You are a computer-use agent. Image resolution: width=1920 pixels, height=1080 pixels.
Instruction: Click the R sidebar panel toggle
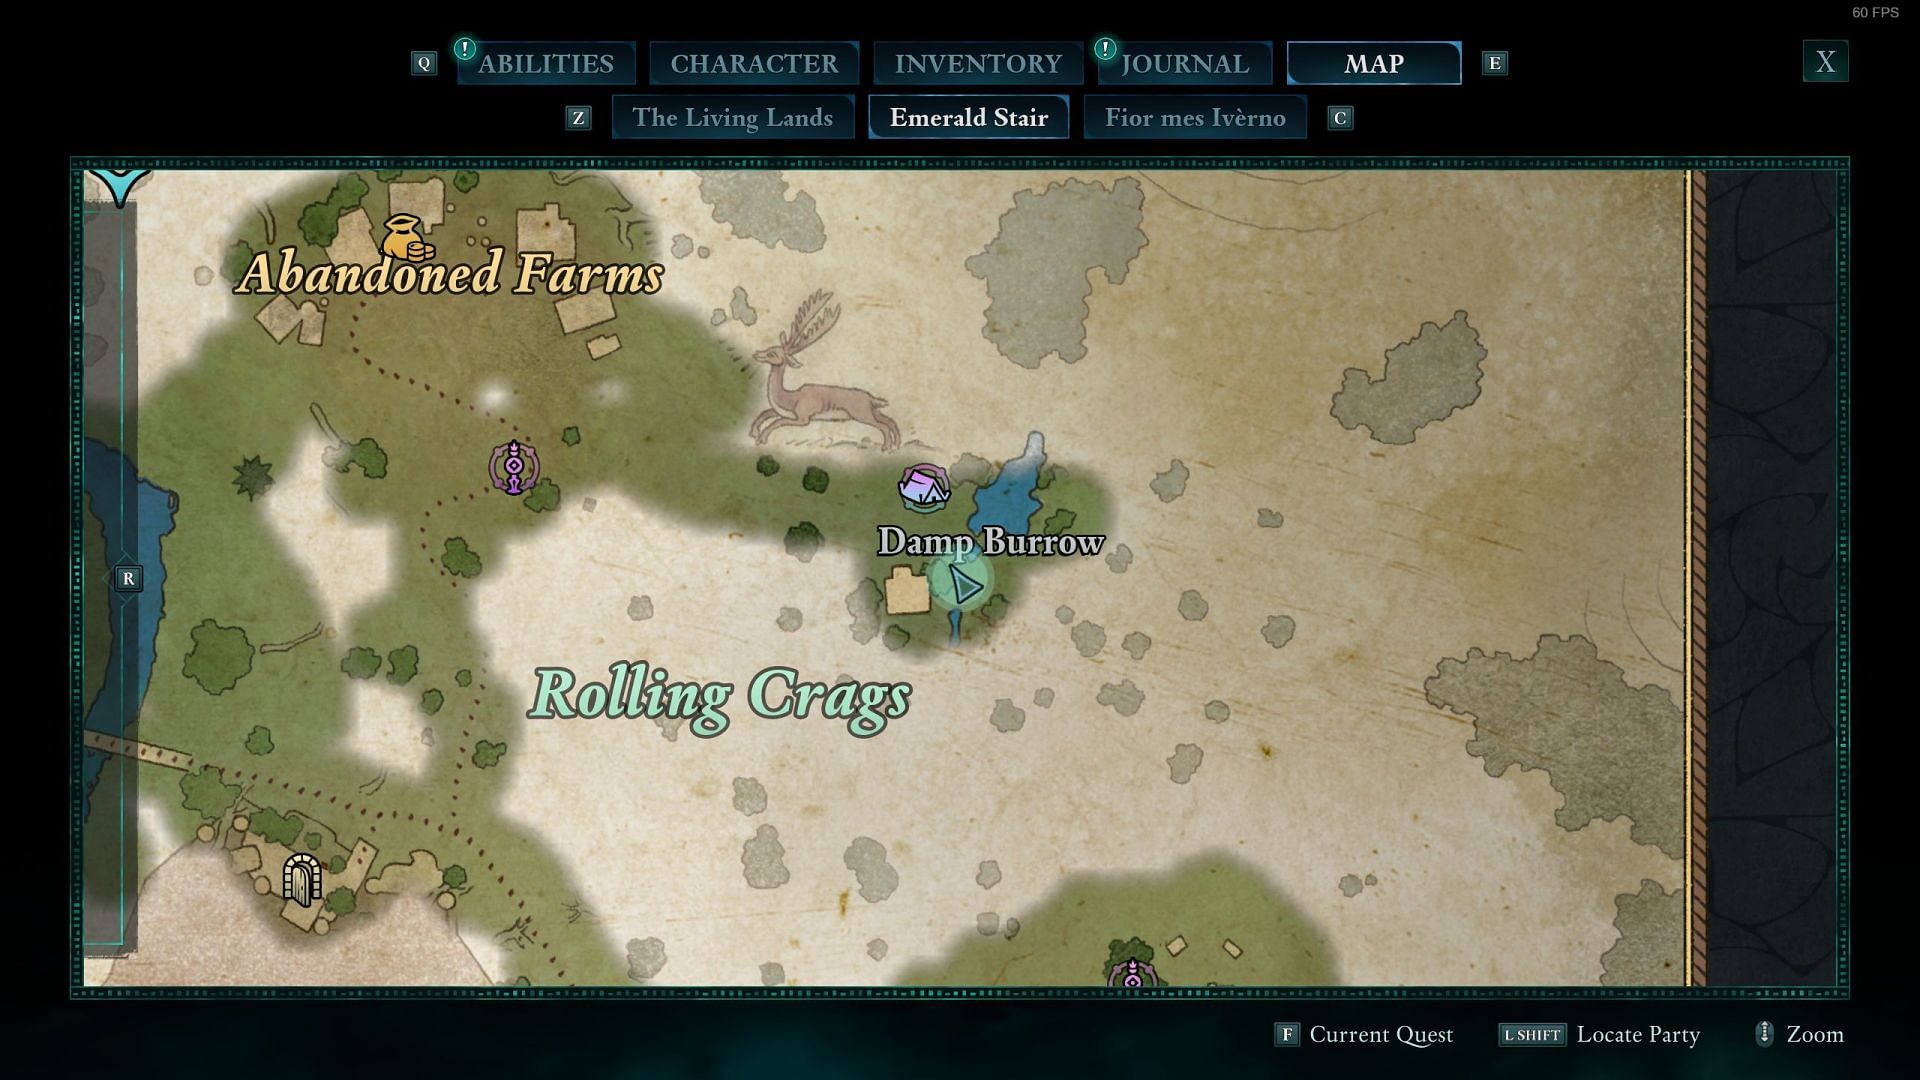coord(128,578)
